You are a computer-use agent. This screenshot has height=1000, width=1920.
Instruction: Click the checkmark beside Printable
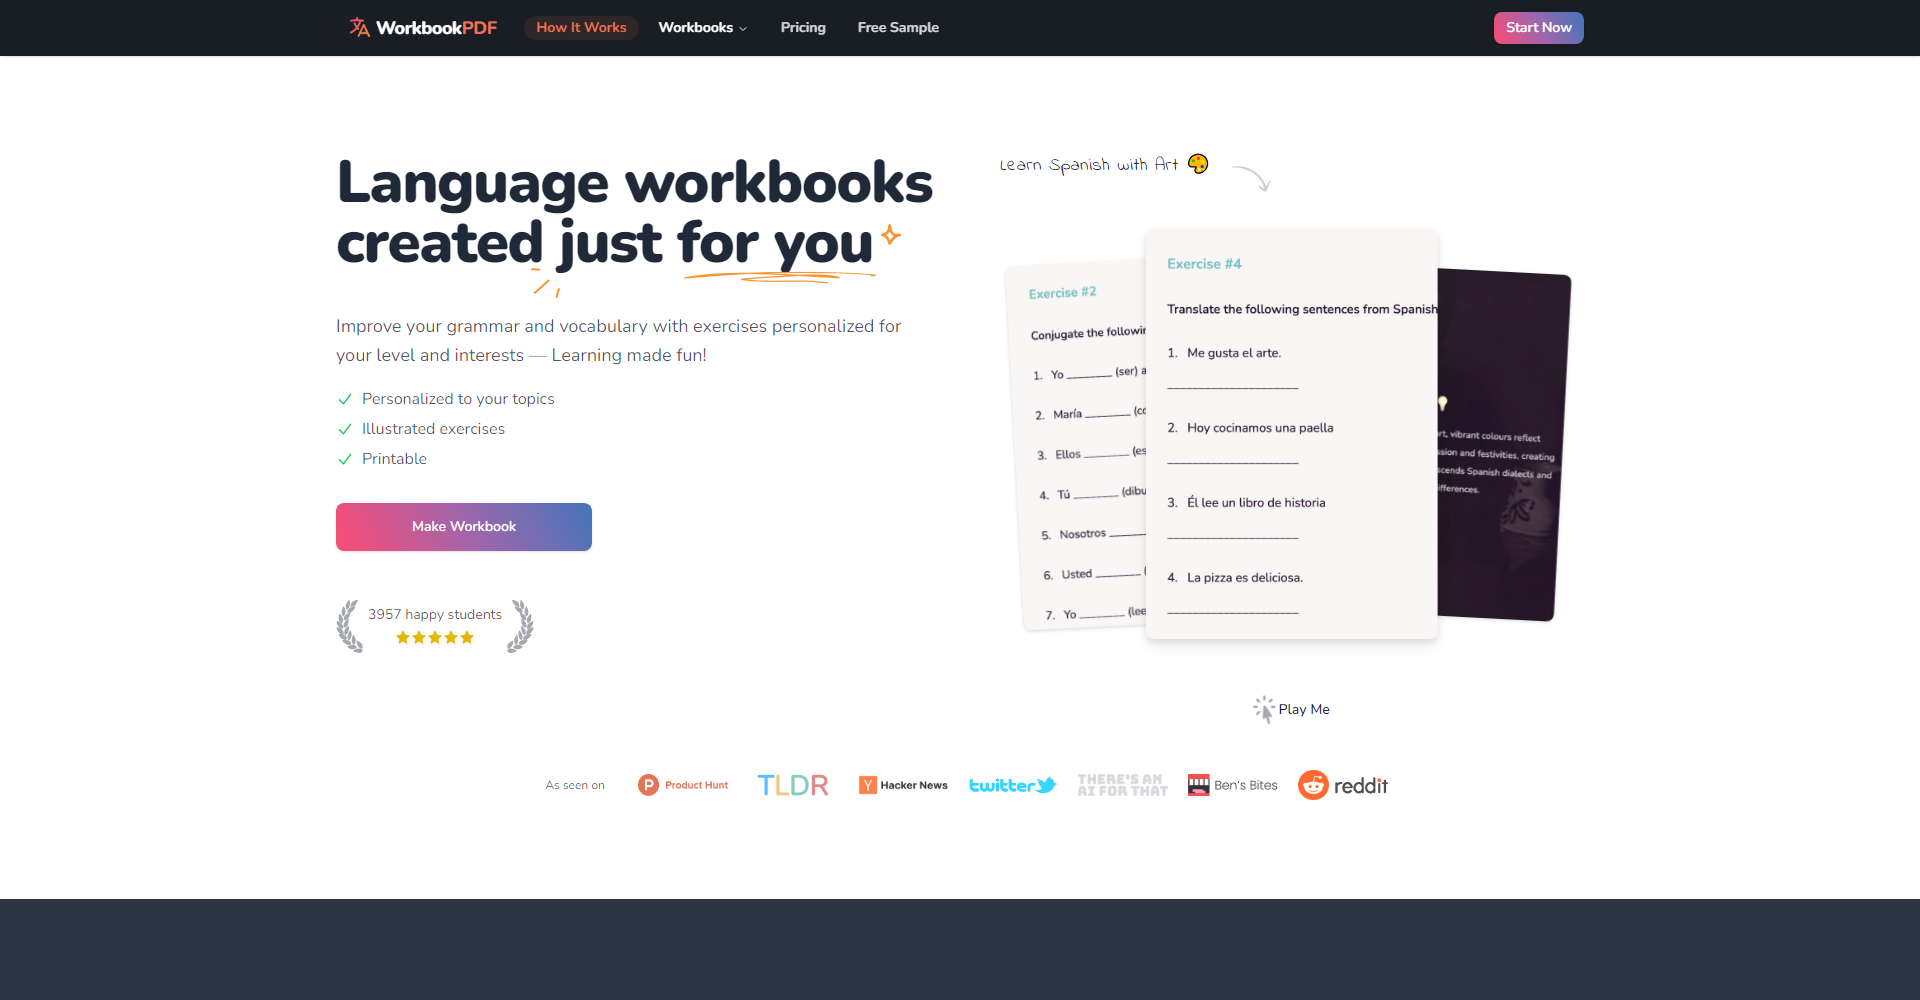[345, 459]
